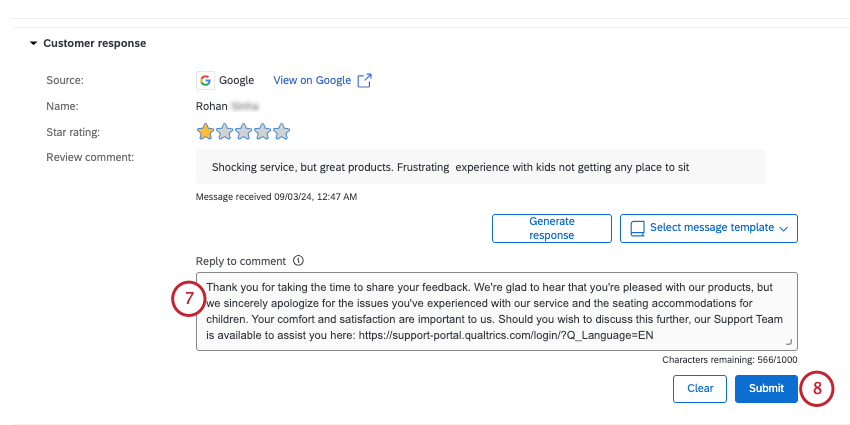Screen dimensions: 850x425
Task: Open the Select message template dropdown
Action: tap(708, 228)
